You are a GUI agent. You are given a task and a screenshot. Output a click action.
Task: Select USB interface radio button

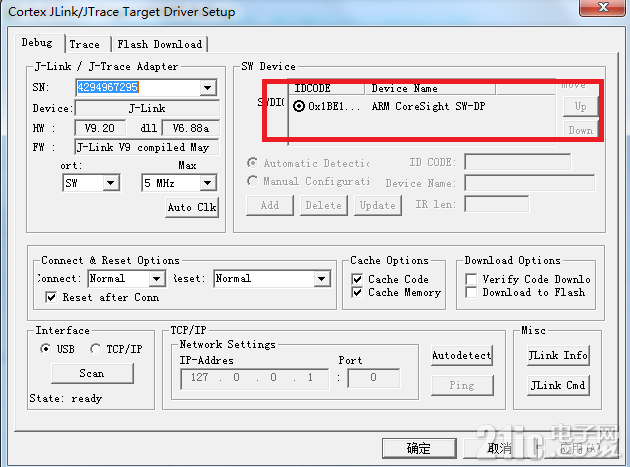(46, 348)
